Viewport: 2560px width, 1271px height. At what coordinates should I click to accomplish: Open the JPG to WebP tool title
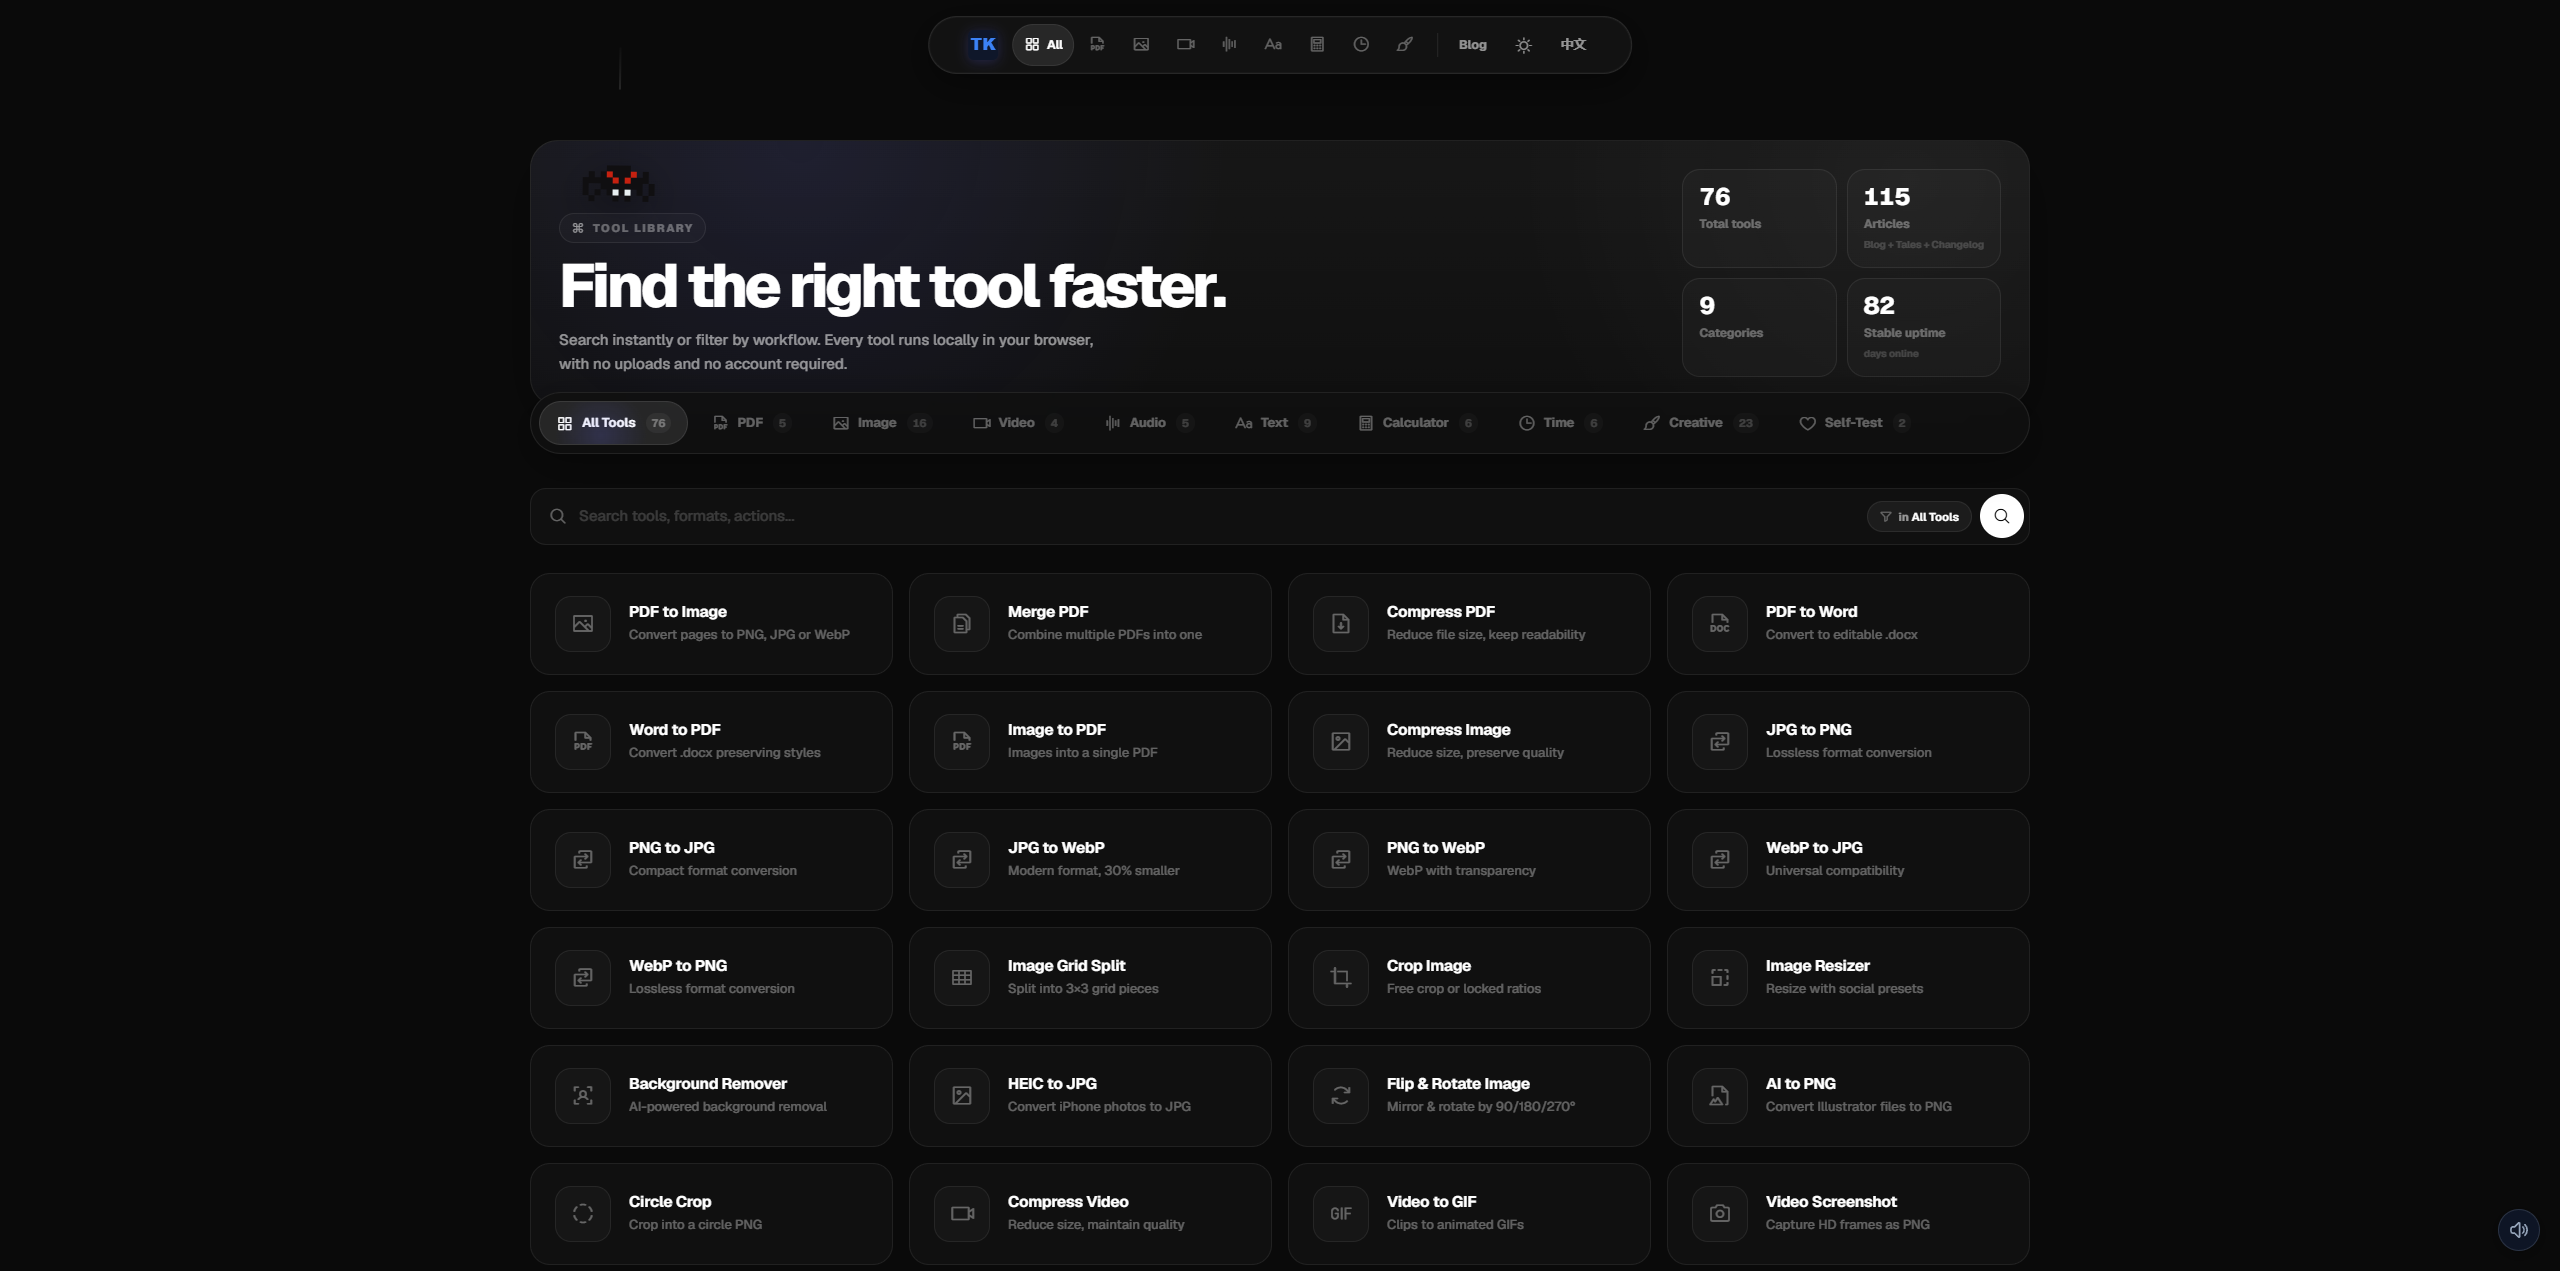coord(1056,848)
